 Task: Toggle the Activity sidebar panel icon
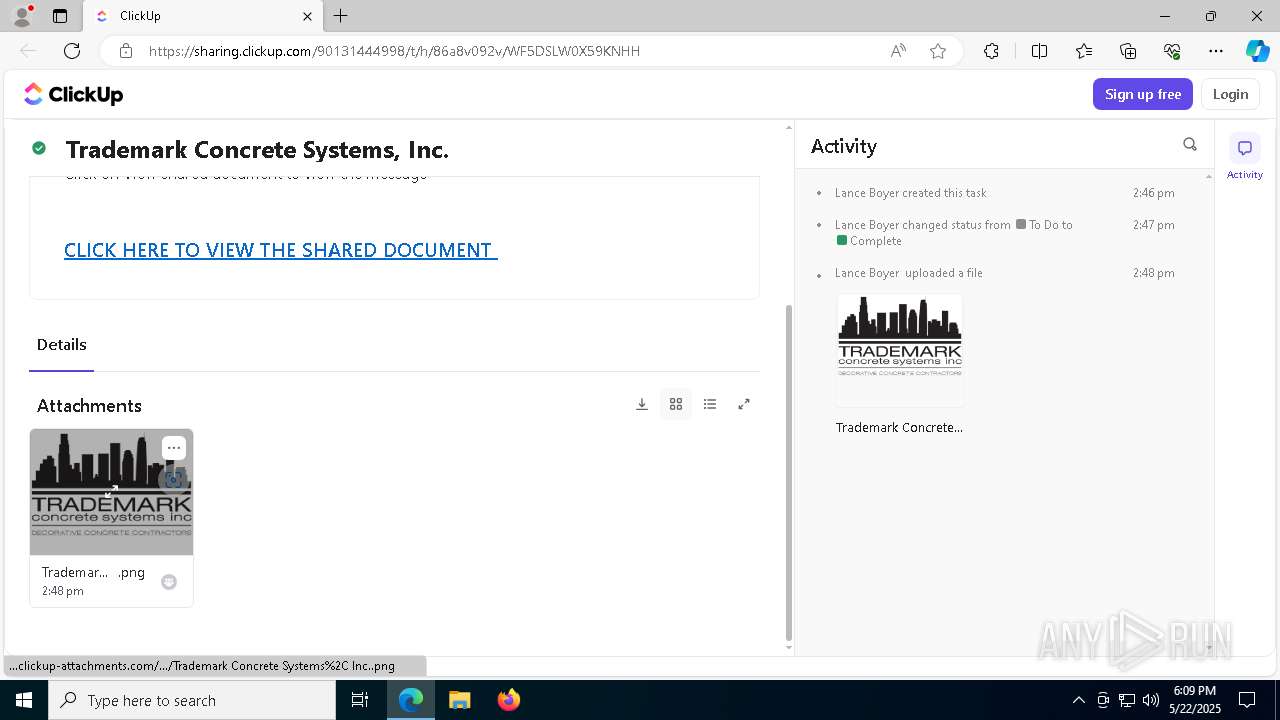coord(1245,148)
